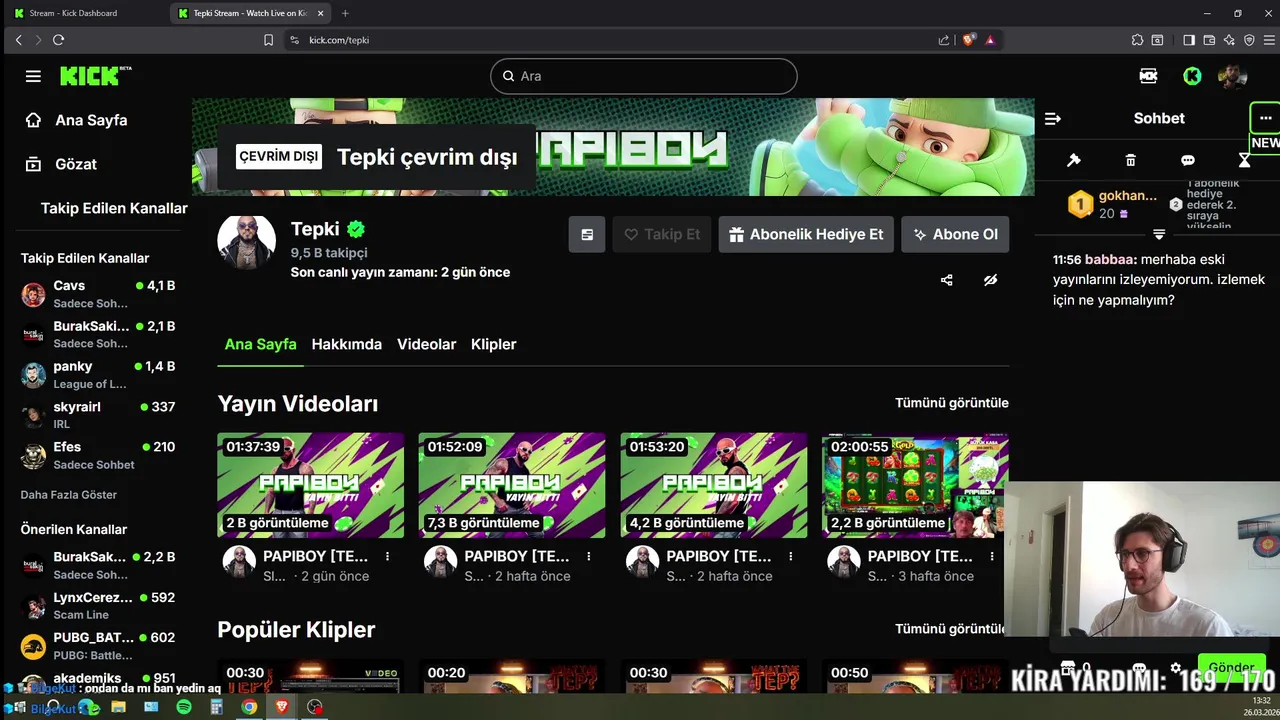Switch to Klipler tab
The width and height of the screenshot is (1280, 720).
click(494, 344)
